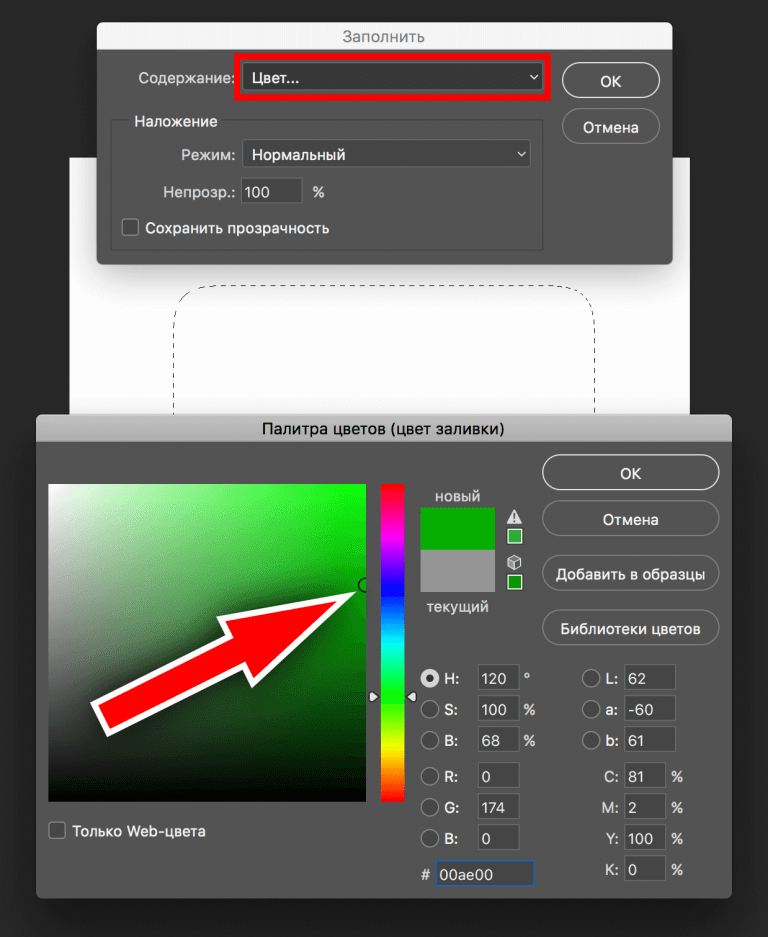Click the right hue slider arrow

tap(412, 697)
